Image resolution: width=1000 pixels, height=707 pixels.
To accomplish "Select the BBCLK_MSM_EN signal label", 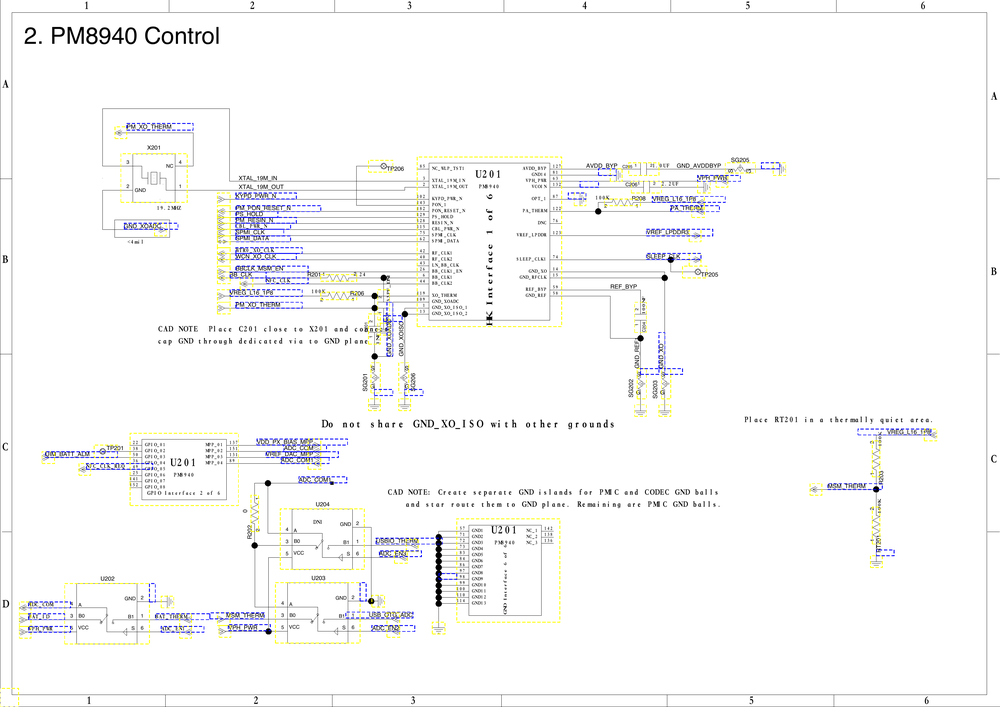I will (260, 268).
